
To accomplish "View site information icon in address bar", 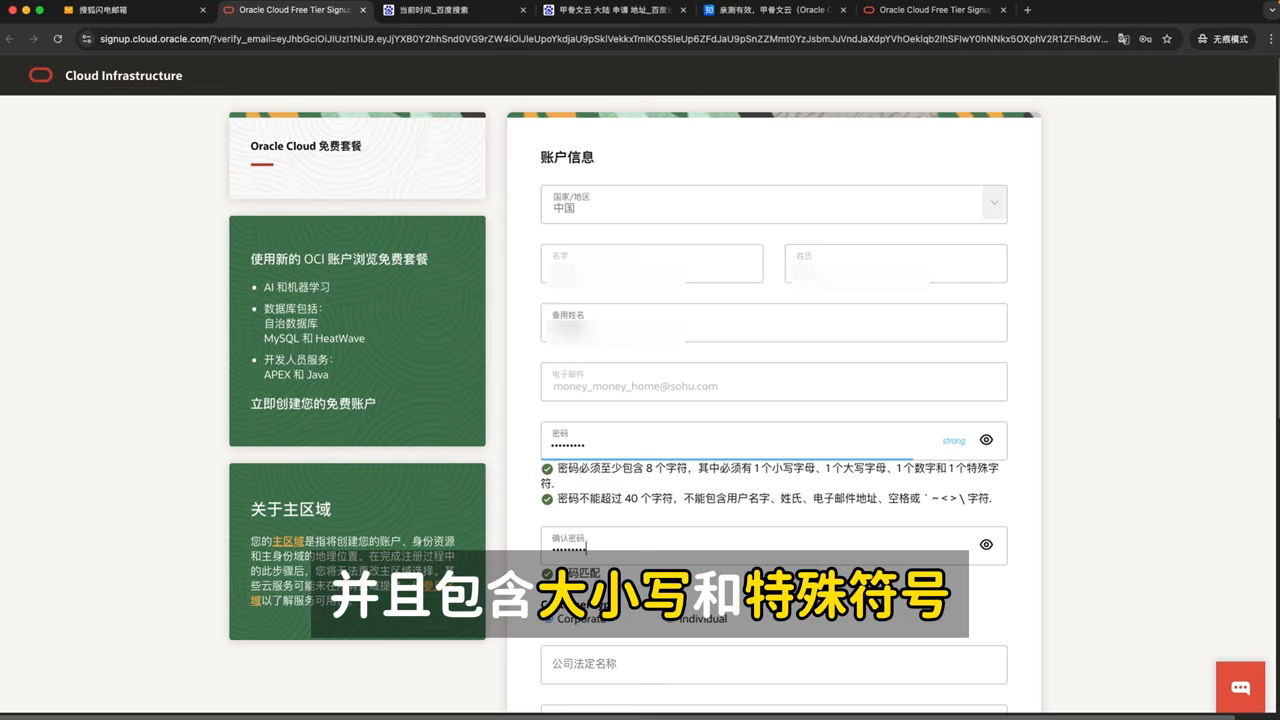I will tap(86, 39).
